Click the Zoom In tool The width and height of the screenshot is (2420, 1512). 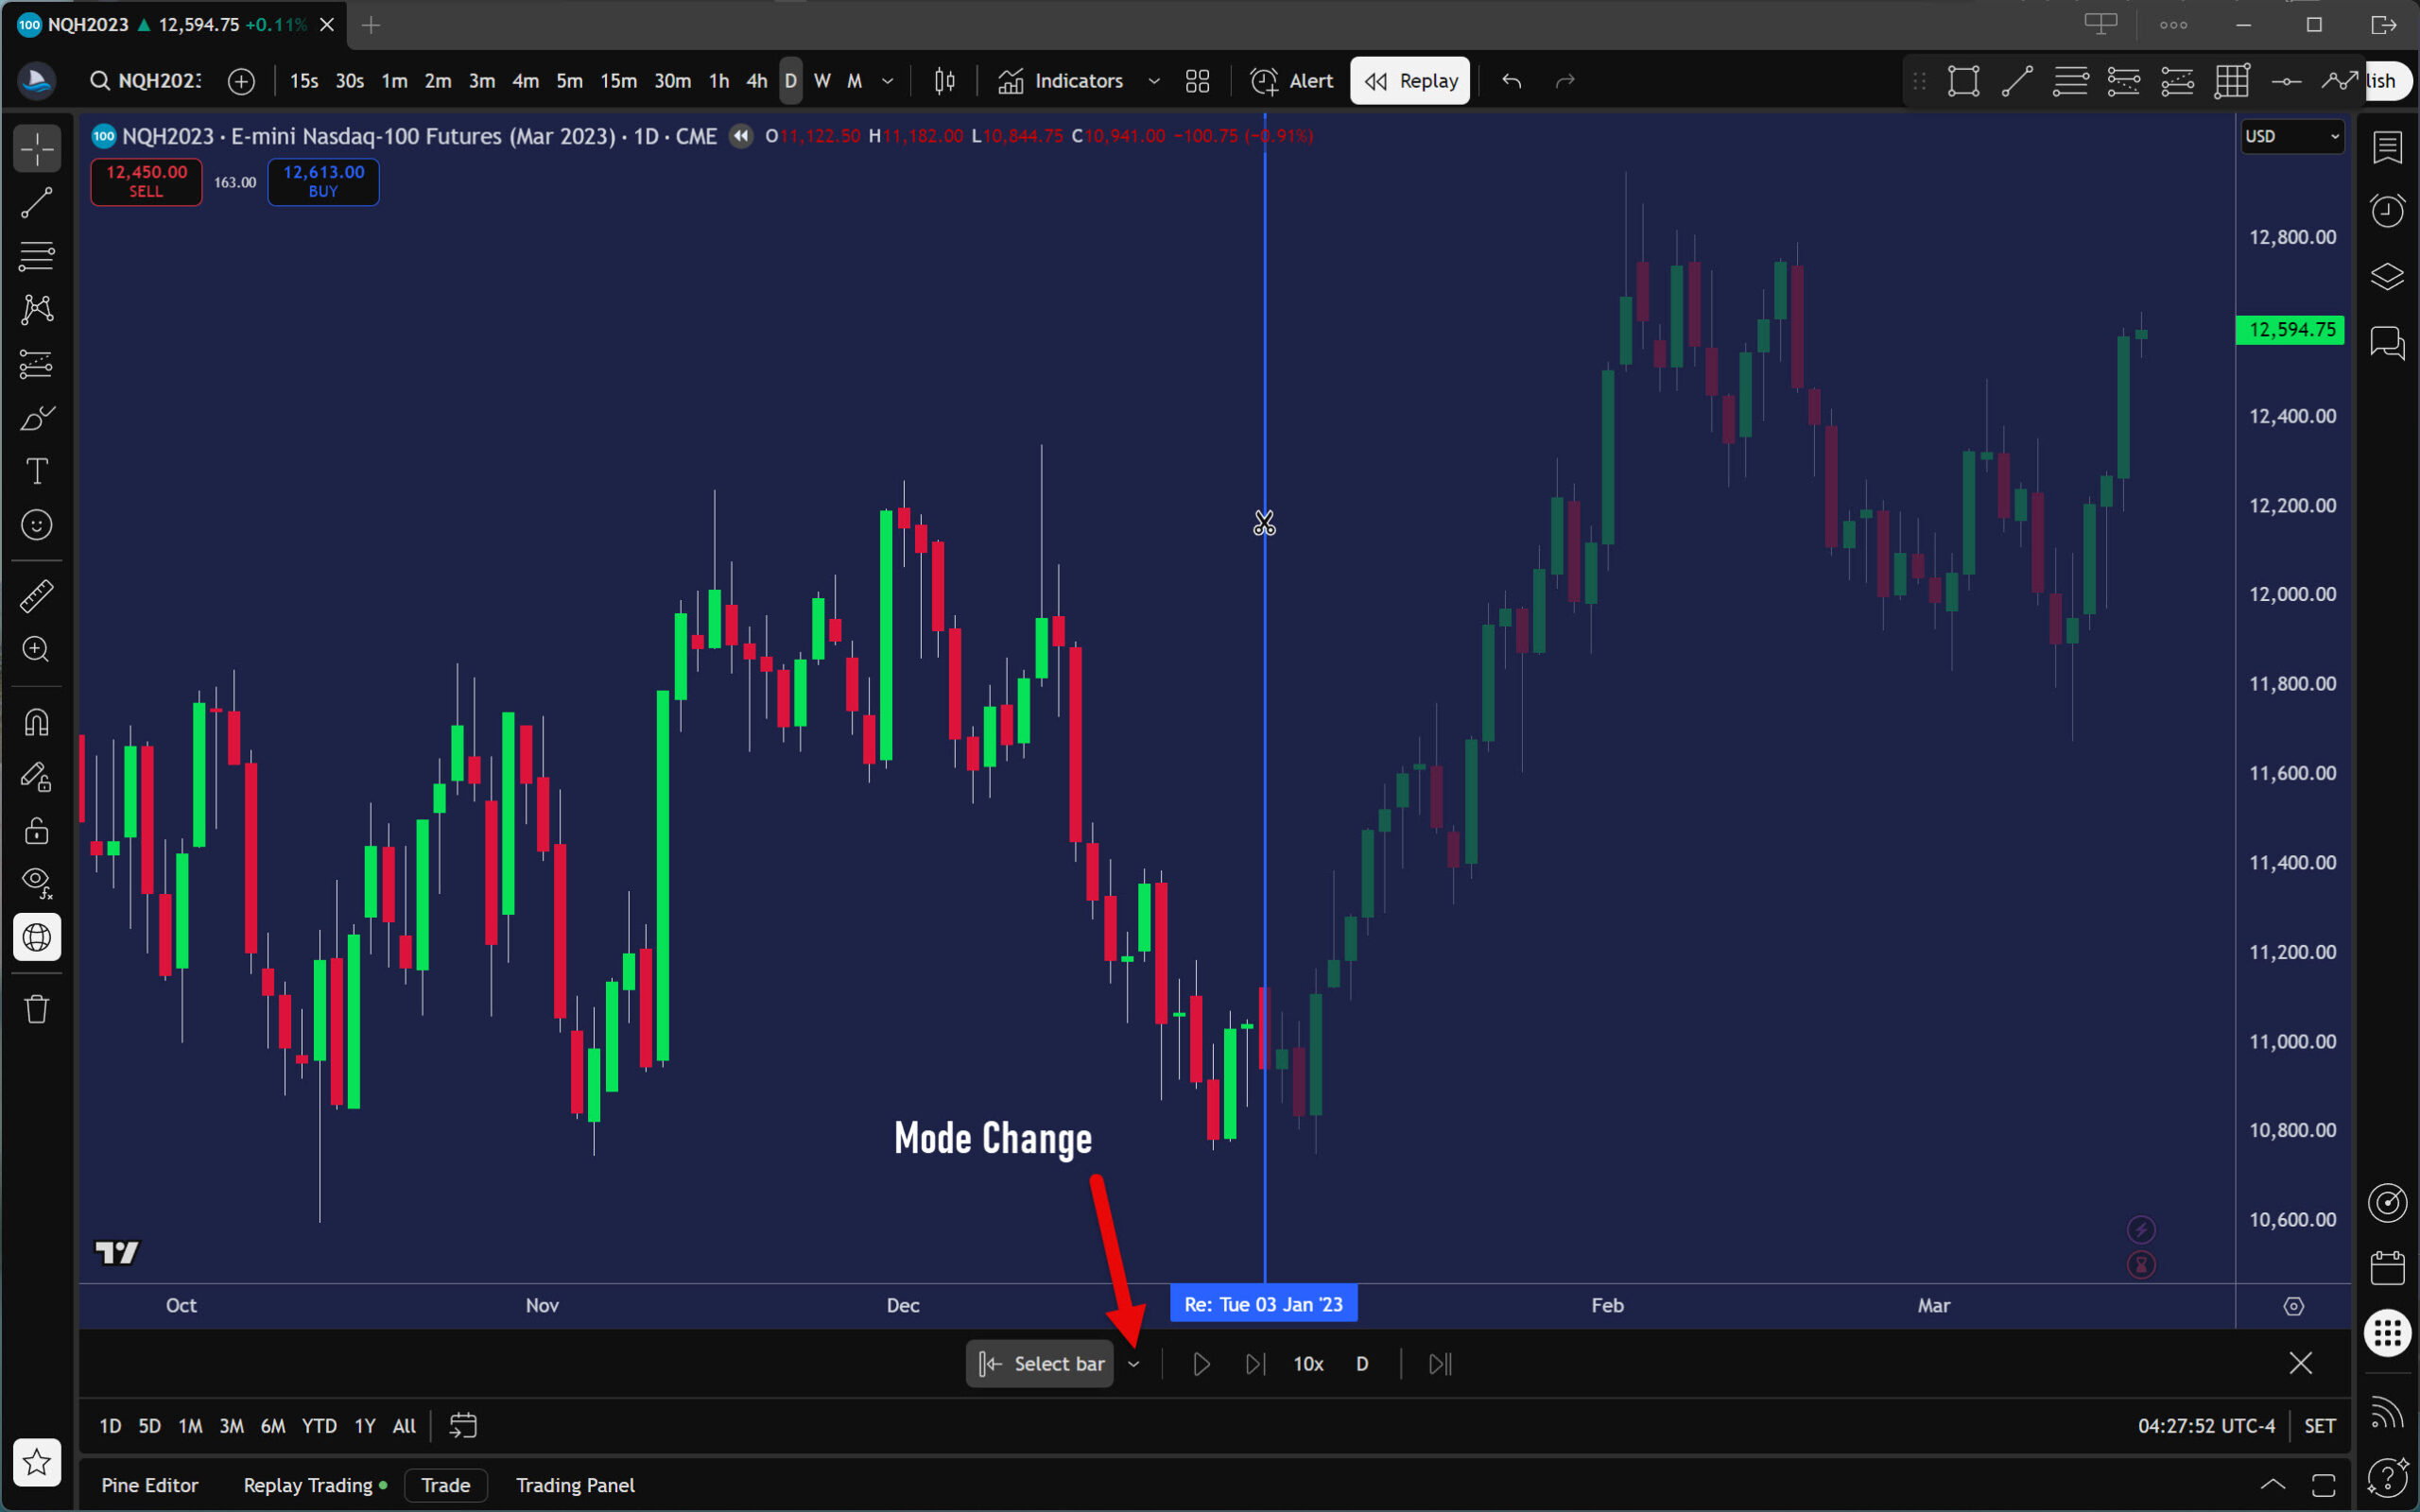pos(37,650)
